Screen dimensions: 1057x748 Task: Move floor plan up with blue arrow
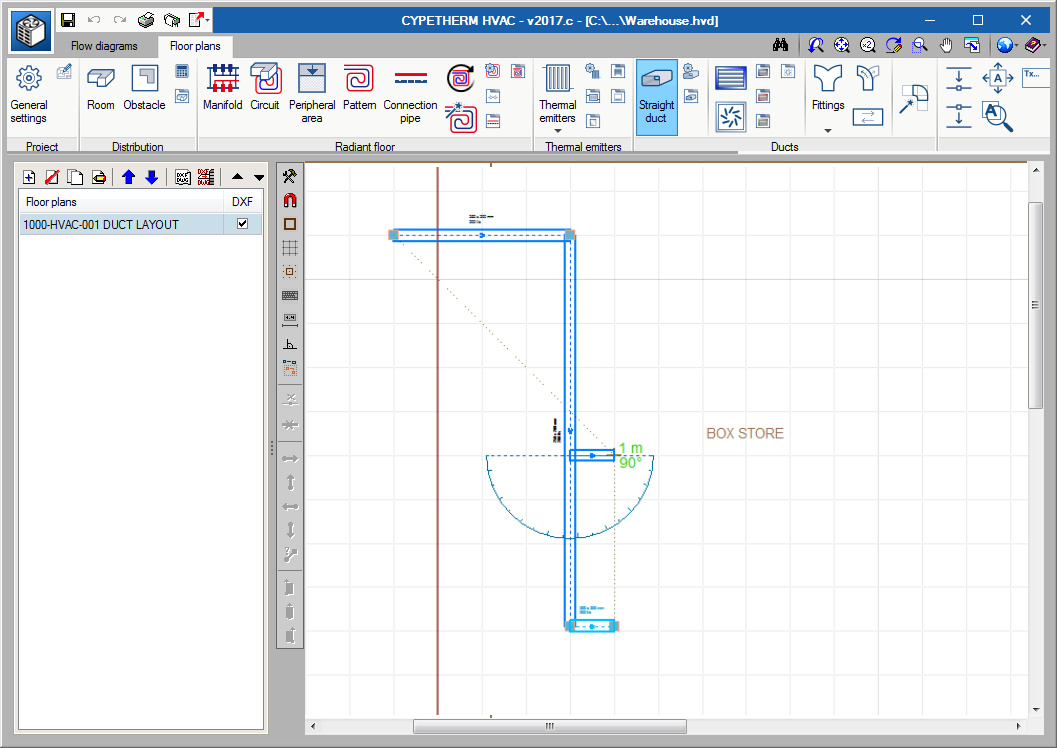128,177
